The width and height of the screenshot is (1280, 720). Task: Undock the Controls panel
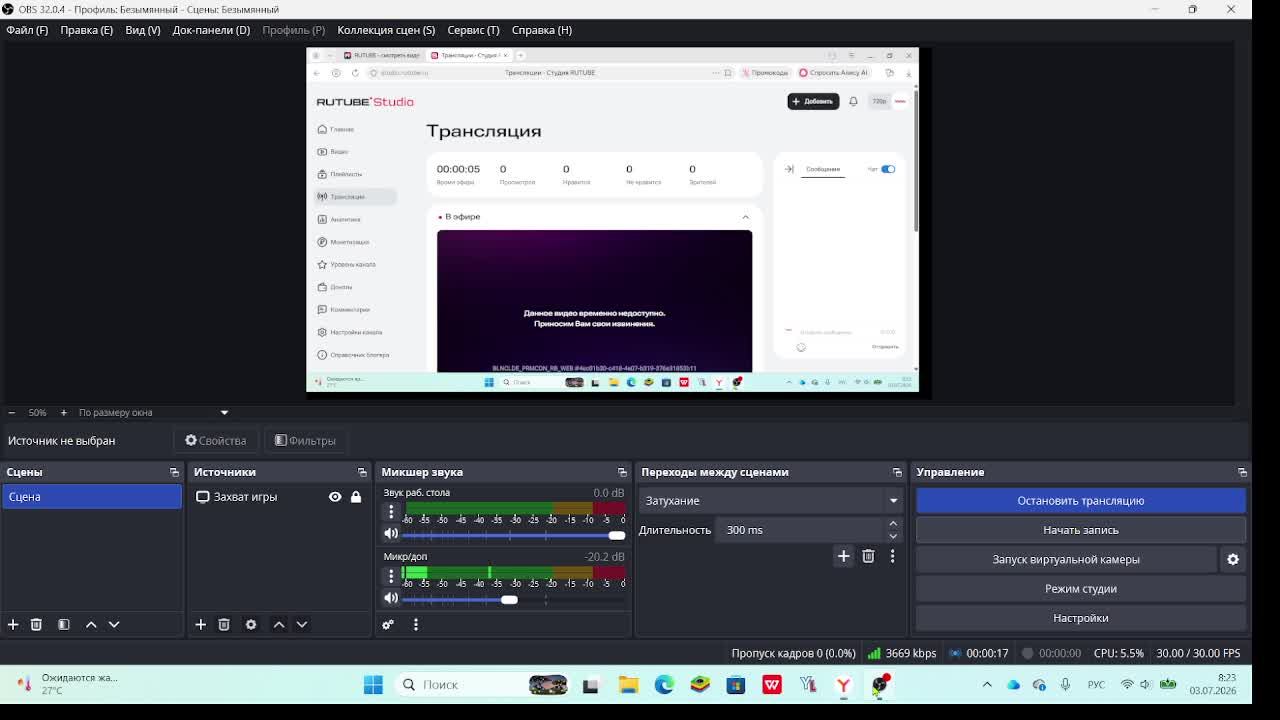pyautogui.click(x=1242, y=472)
